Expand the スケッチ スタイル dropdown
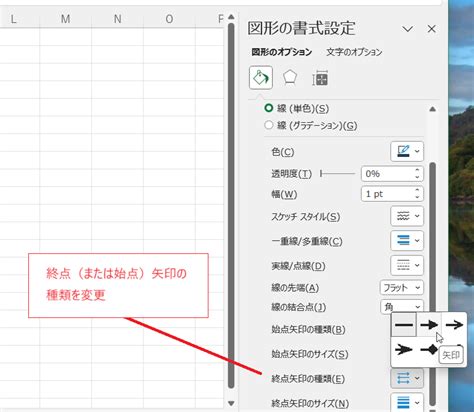This screenshot has width=474, height=412. click(x=407, y=216)
